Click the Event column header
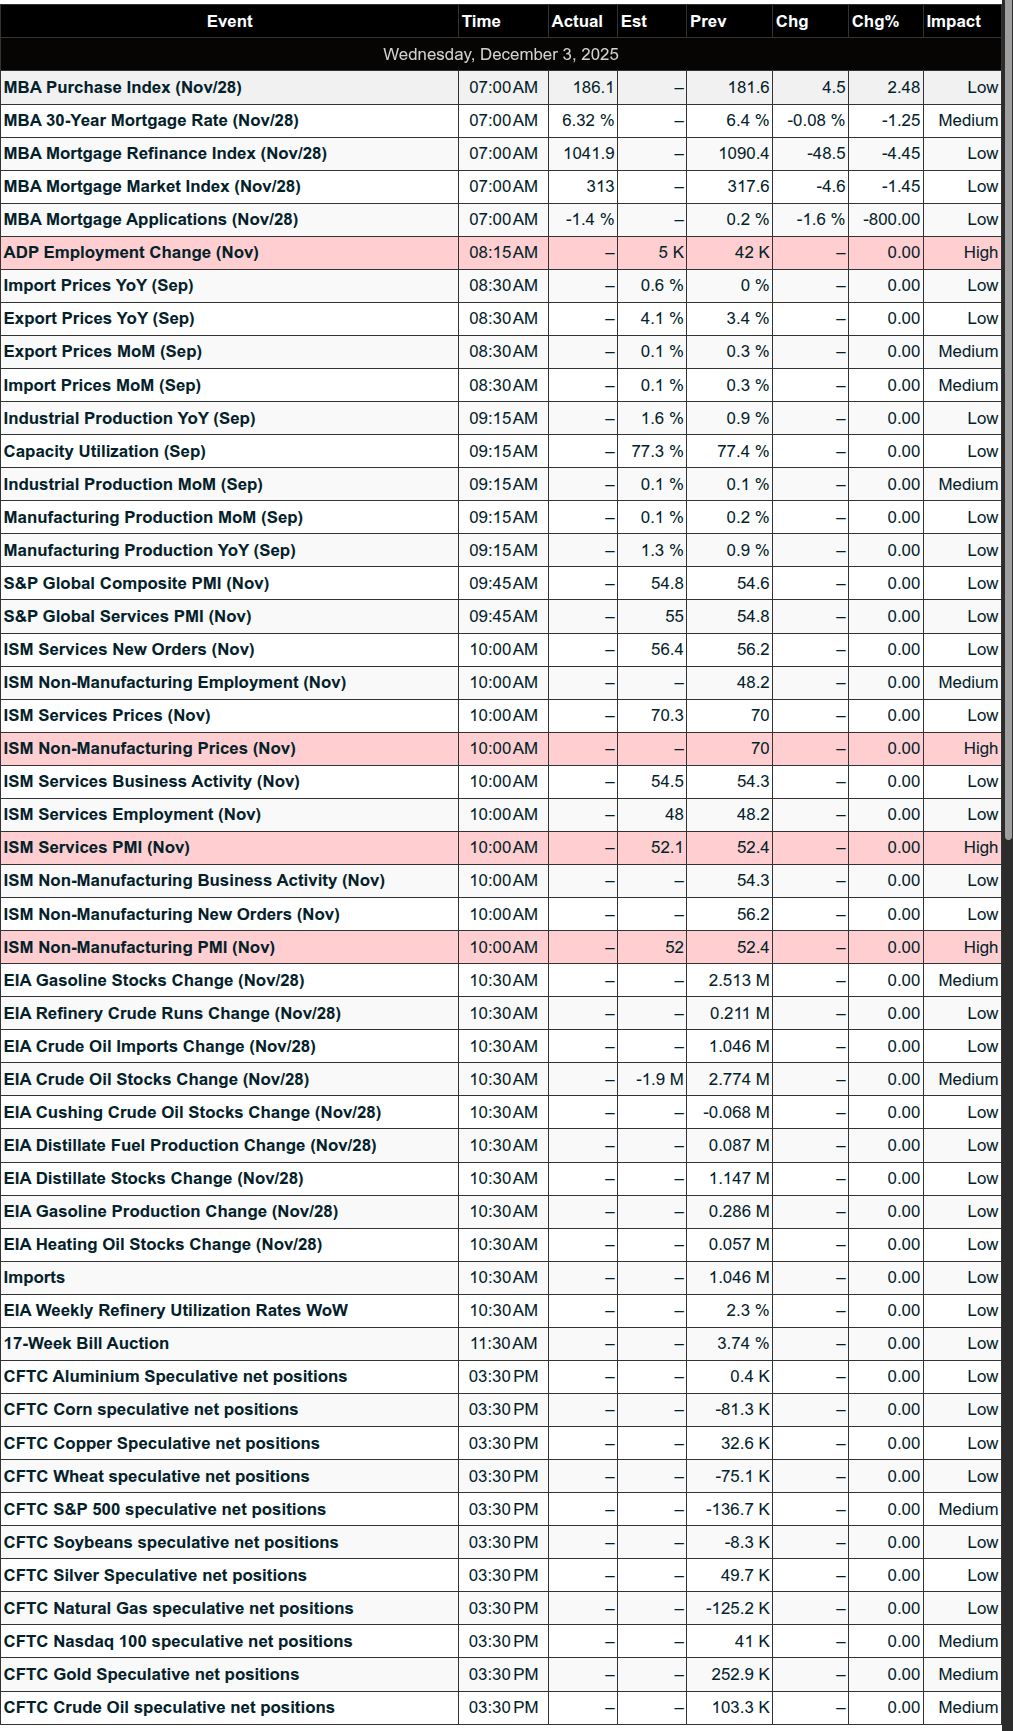Screen dimensions: 1013x1731 tap(229, 21)
